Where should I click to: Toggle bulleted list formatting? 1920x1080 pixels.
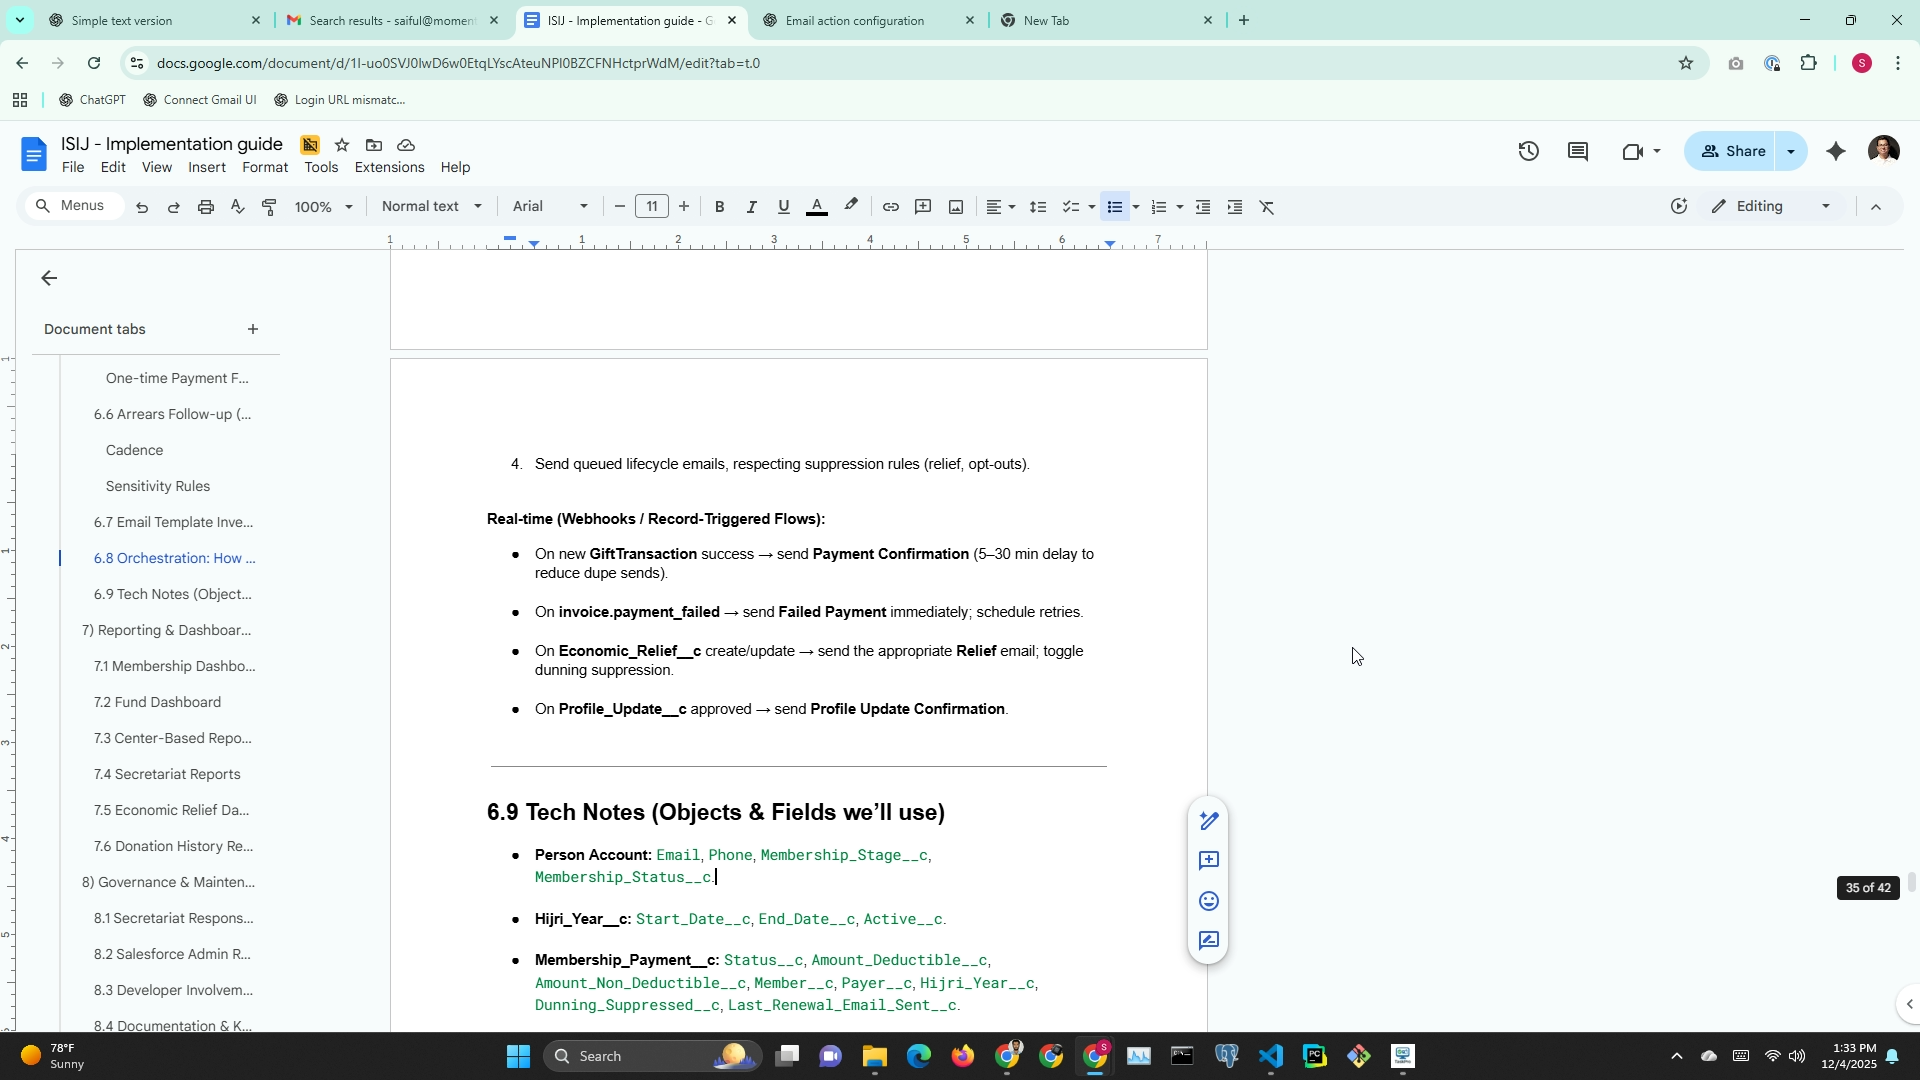click(x=1115, y=207)
